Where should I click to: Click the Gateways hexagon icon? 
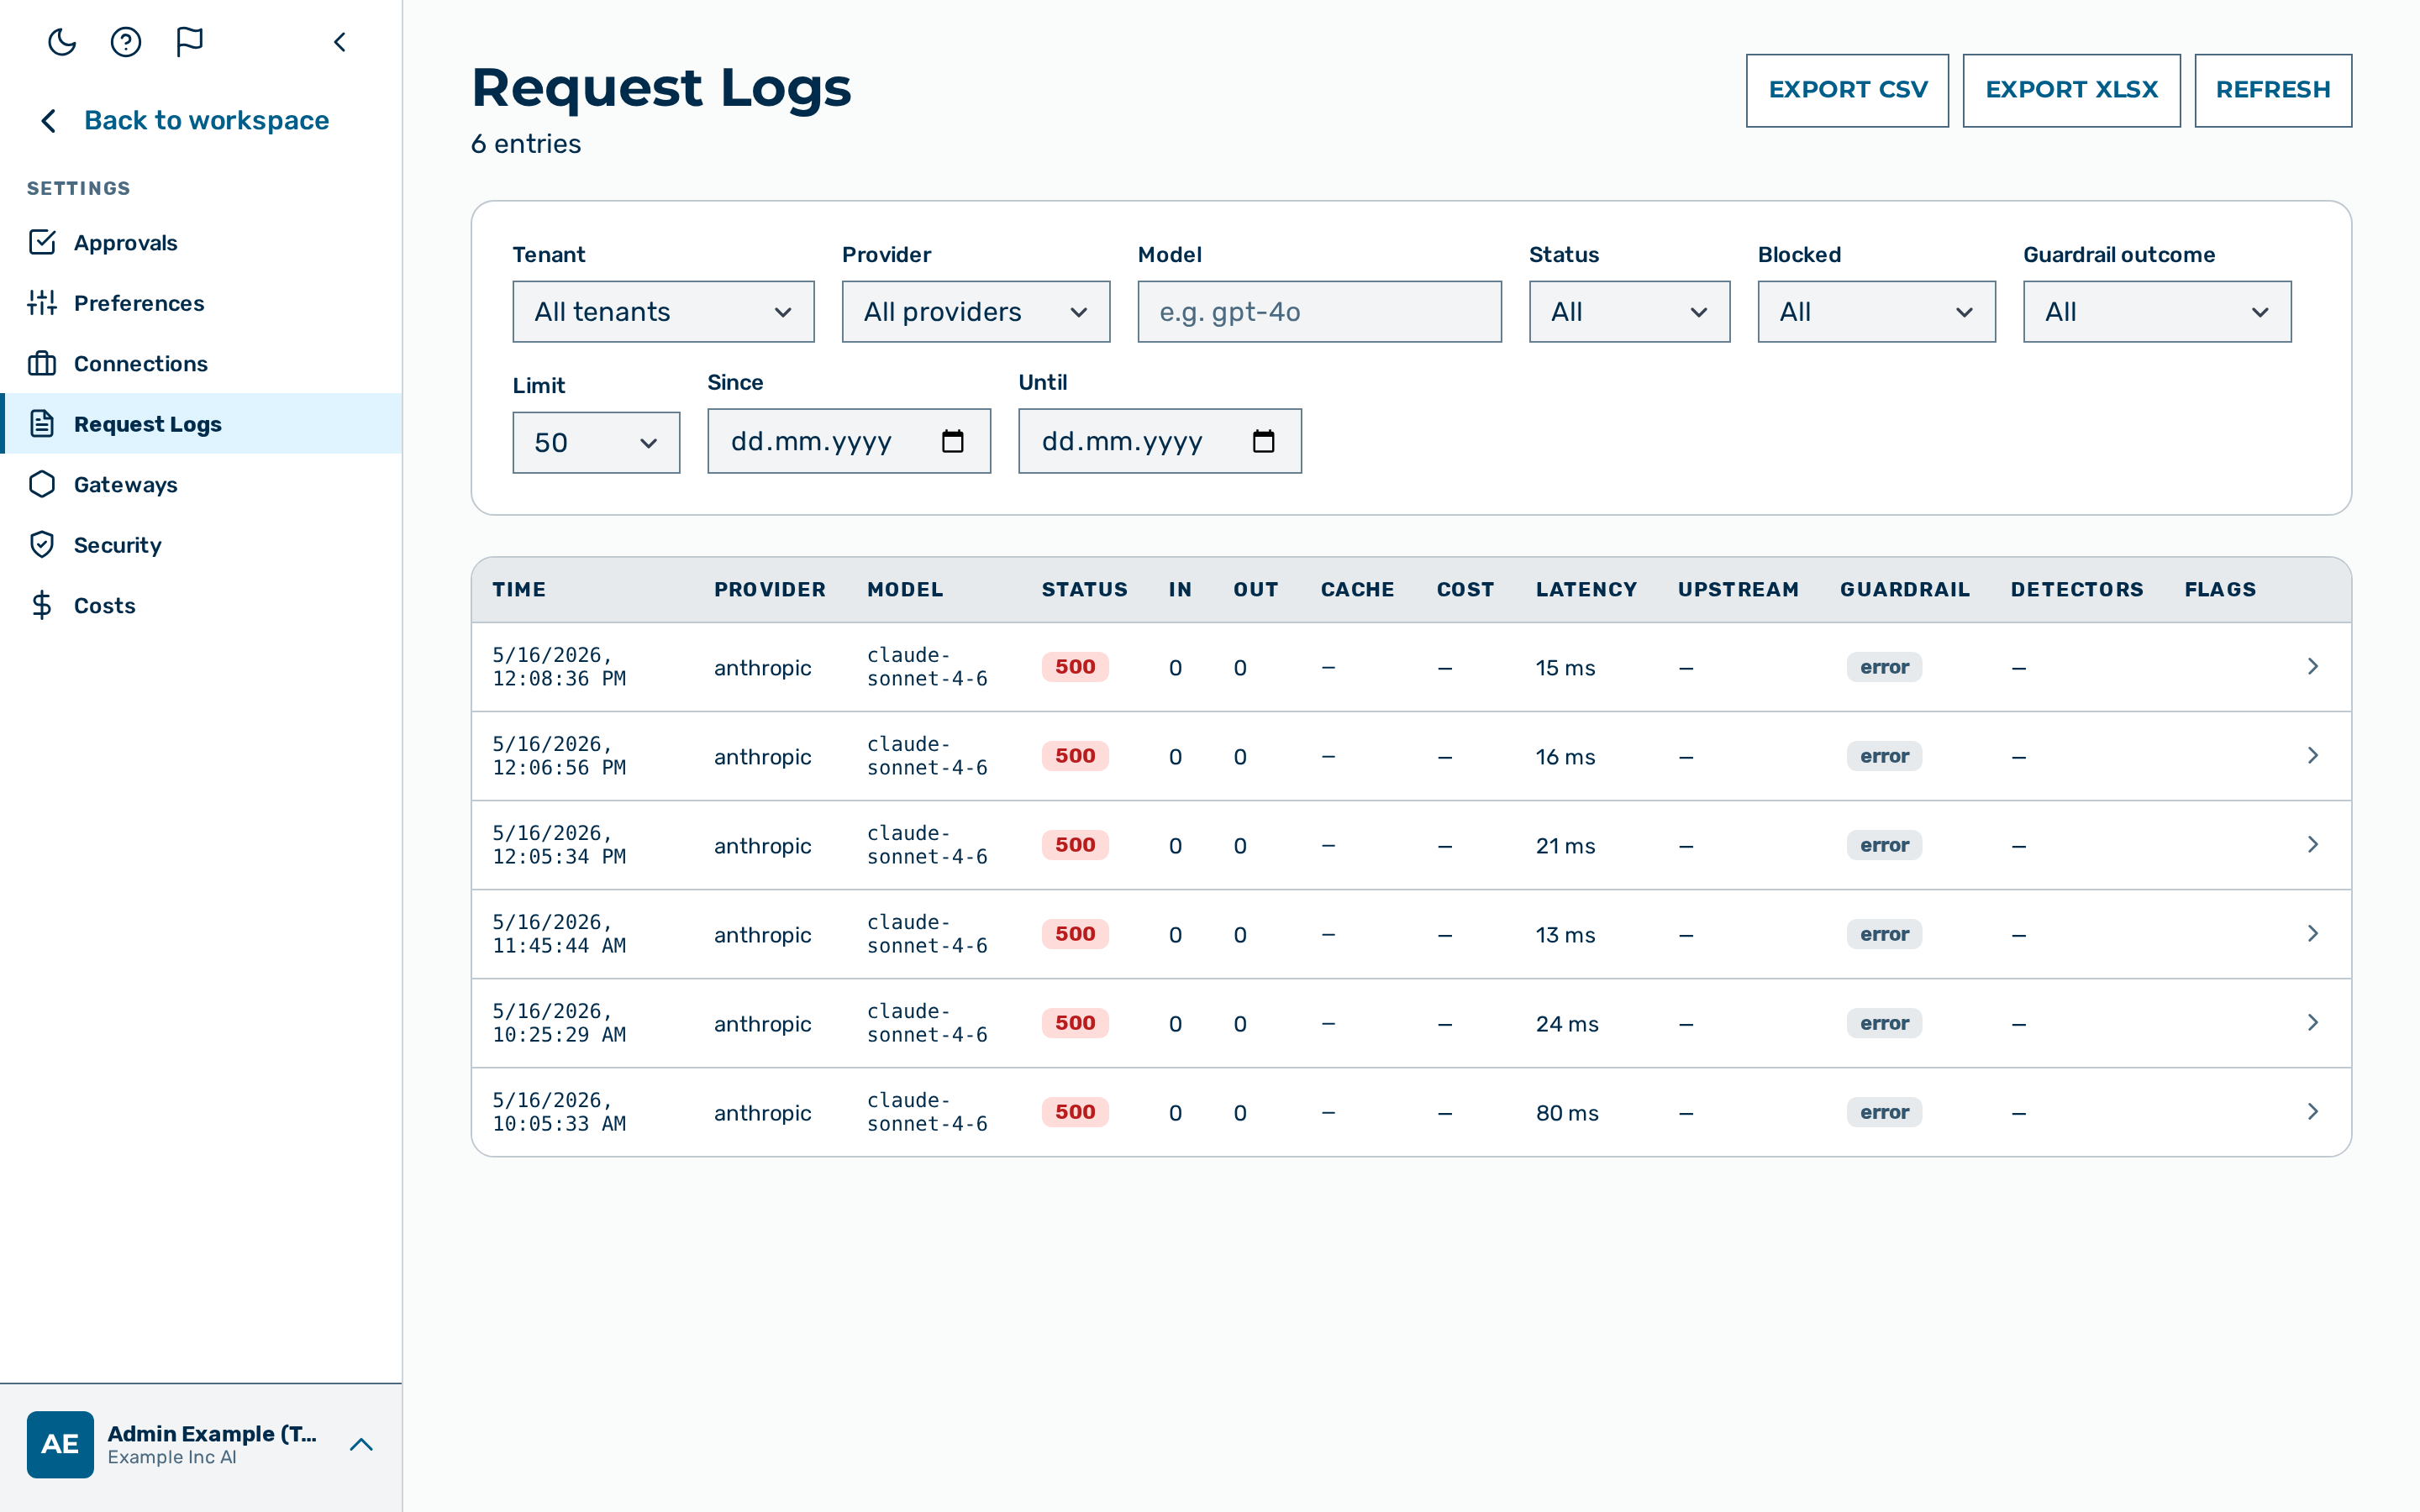[42, 484]
